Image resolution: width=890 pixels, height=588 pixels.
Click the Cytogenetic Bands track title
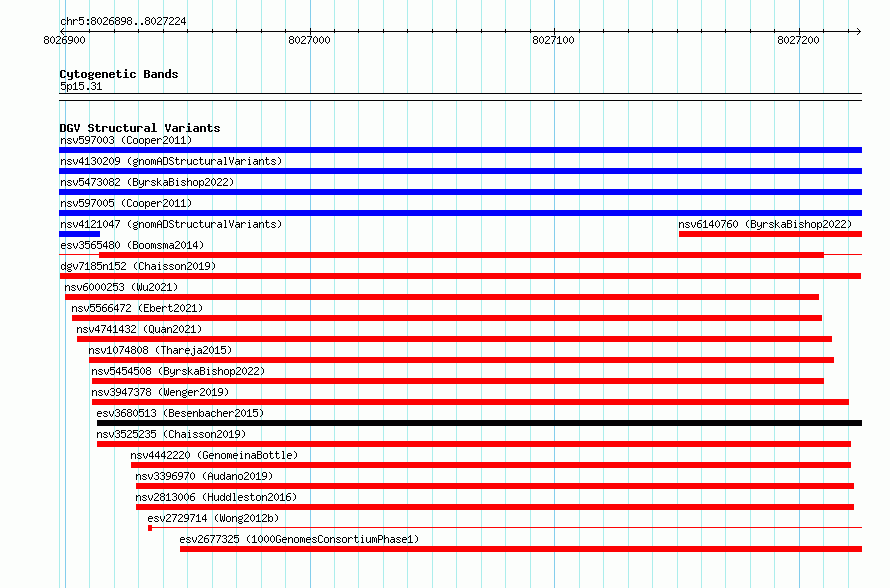click(119, 74)
